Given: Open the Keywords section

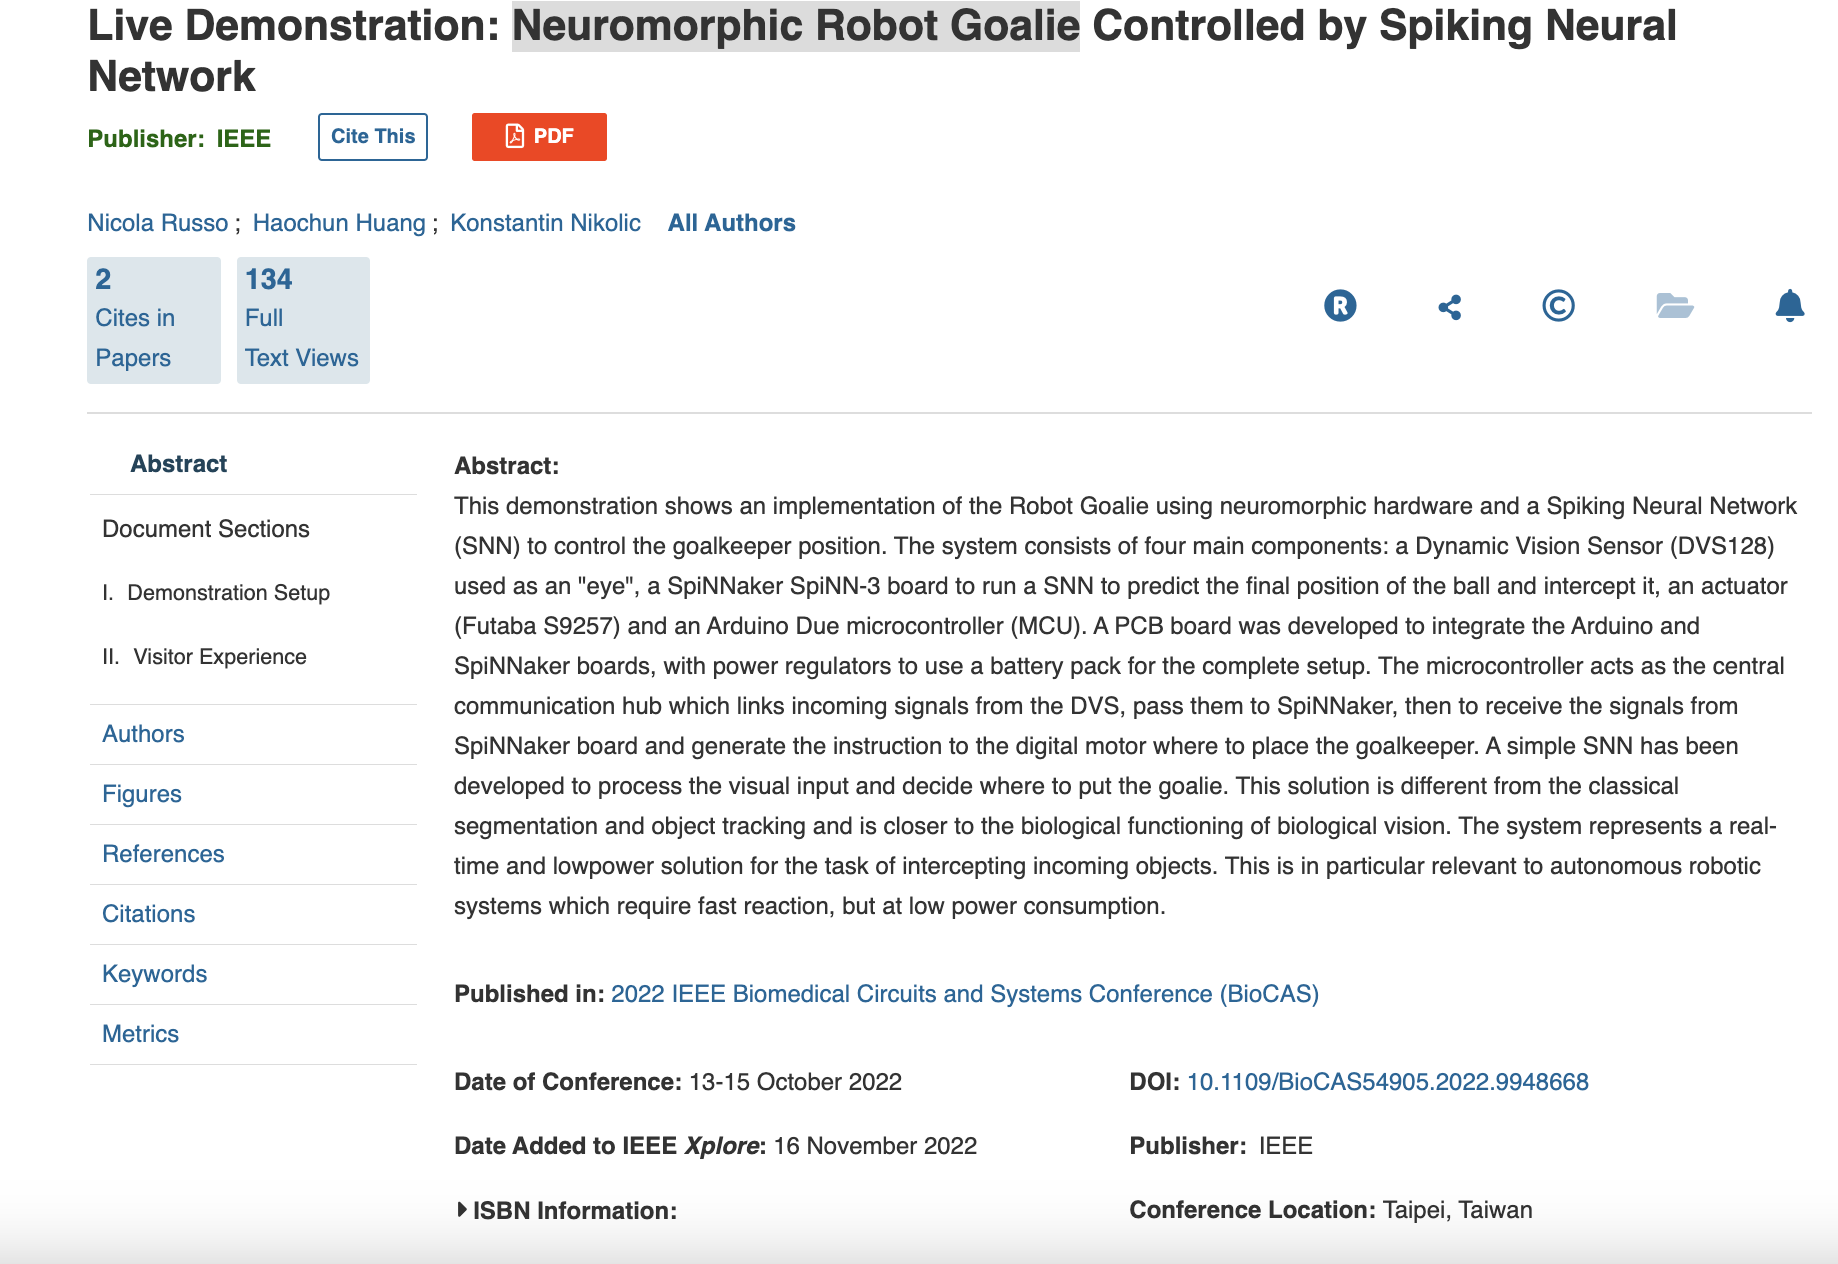Looking at the screenshot, I should pos(155,974).
